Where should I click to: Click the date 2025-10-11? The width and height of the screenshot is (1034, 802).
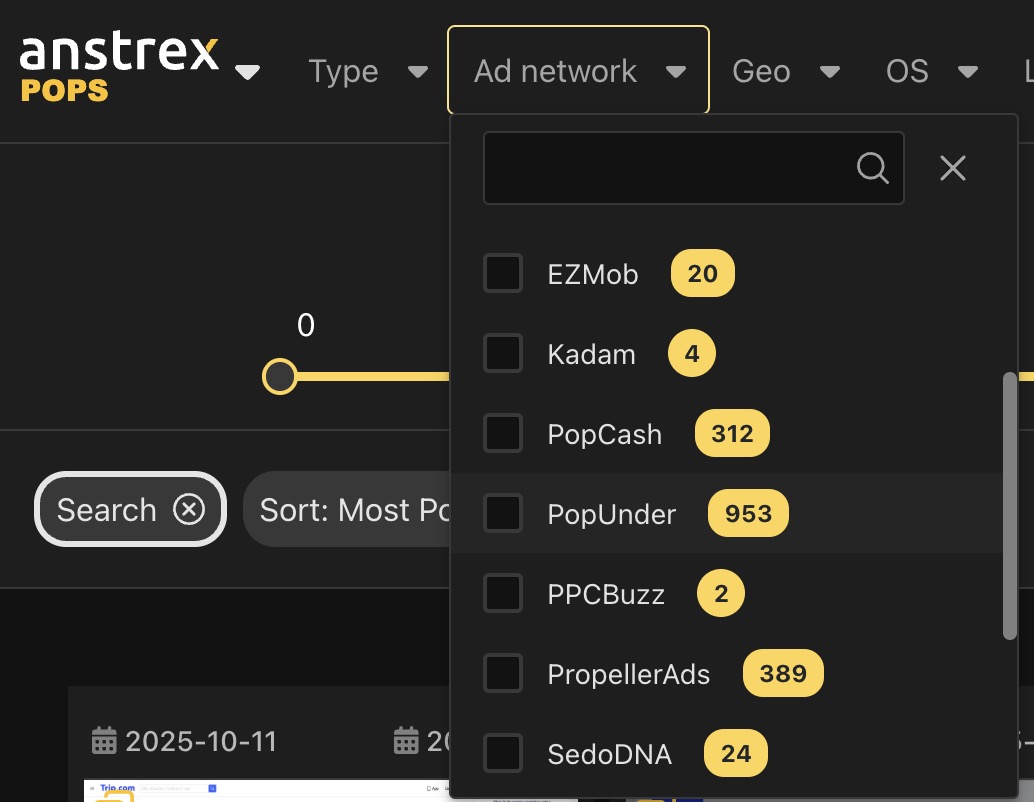200,741
